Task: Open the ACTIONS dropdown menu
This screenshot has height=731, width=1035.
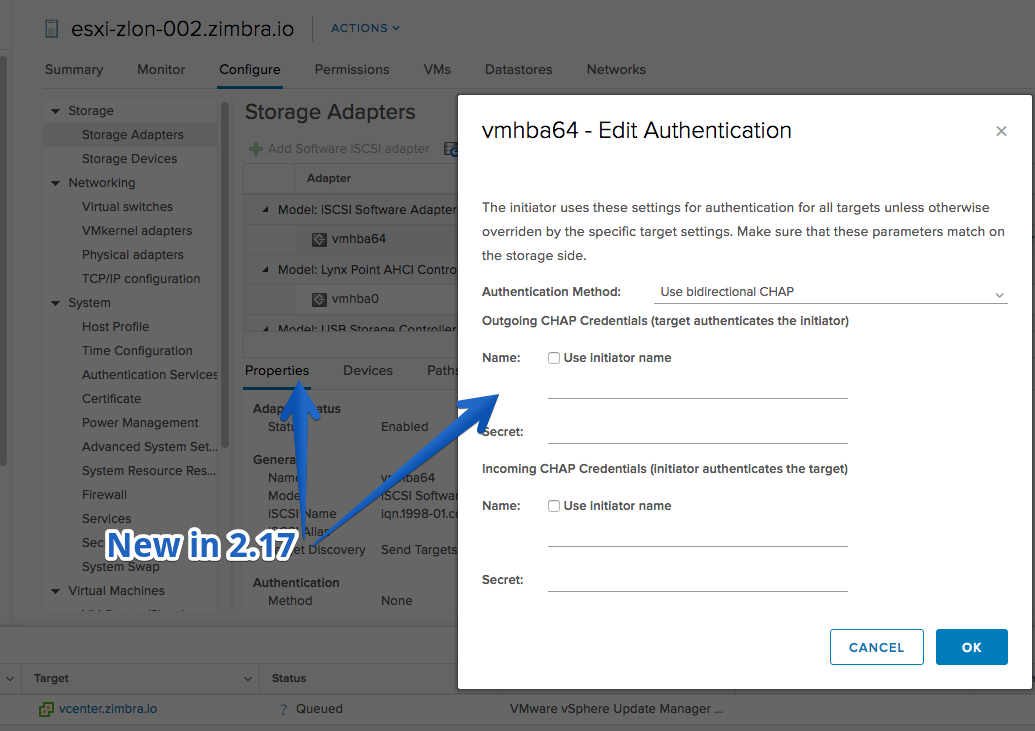Action: pos(365,28)
